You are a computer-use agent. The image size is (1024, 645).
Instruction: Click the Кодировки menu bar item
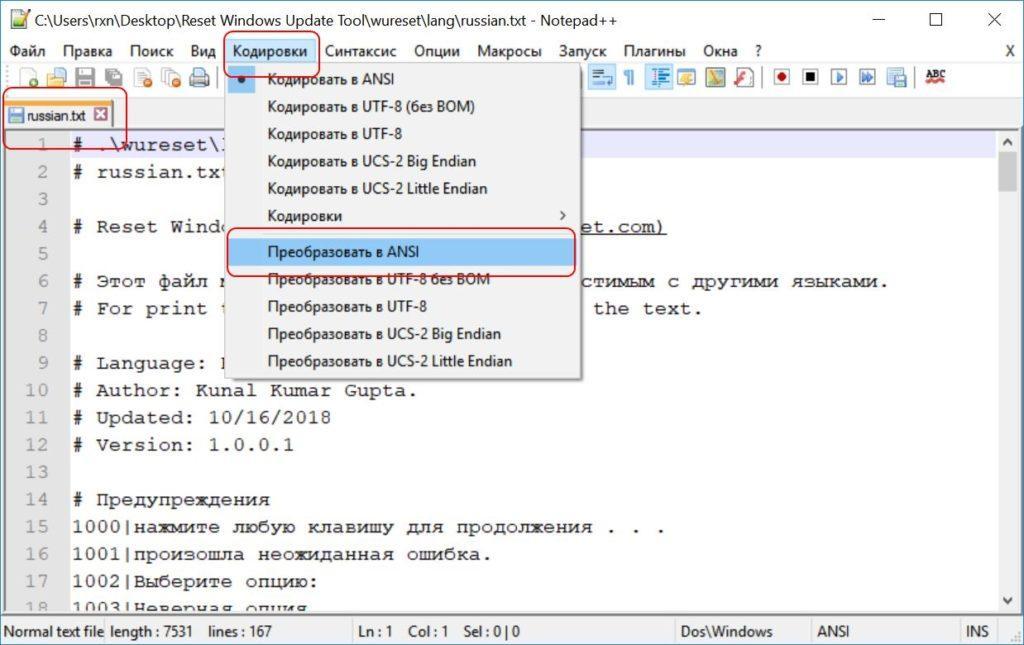[270, 51]
